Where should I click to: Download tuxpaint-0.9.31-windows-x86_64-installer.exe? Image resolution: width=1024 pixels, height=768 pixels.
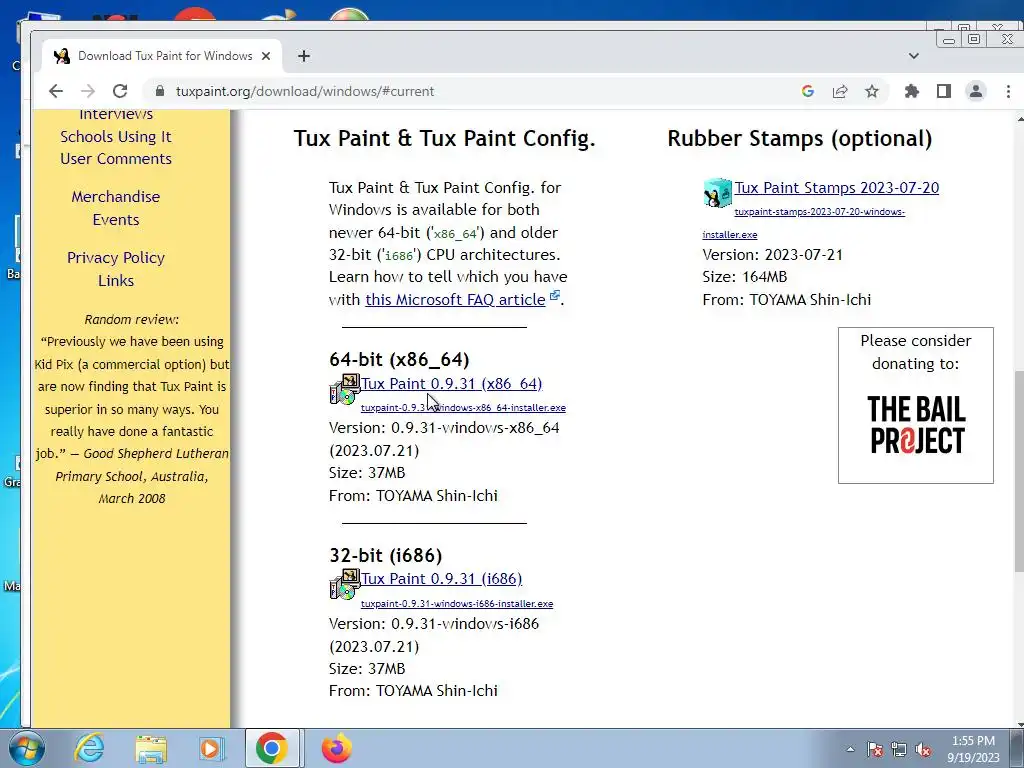pyautogui.click(x=463, y=408)
